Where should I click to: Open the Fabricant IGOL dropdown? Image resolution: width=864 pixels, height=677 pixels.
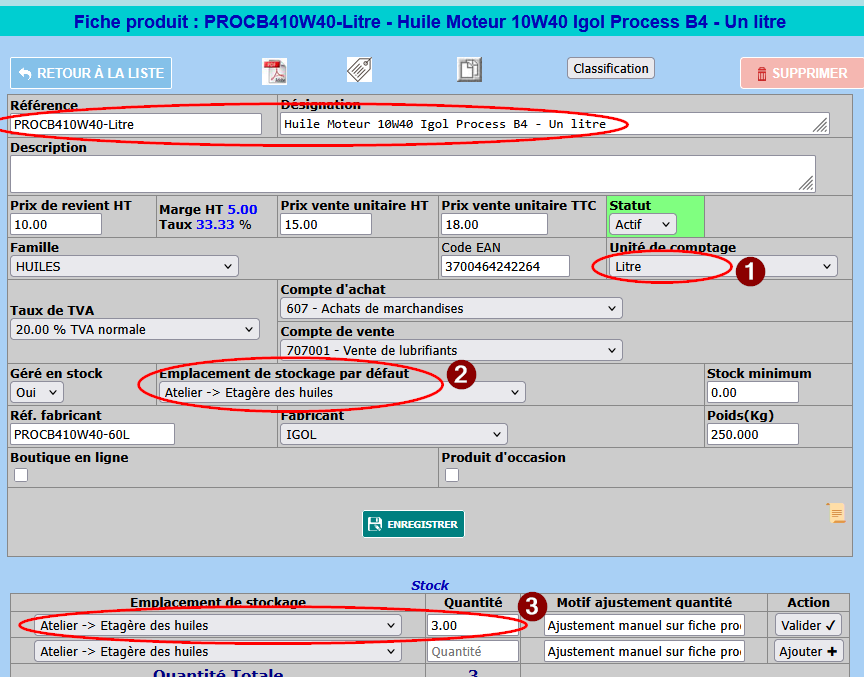tap(394, 434)
